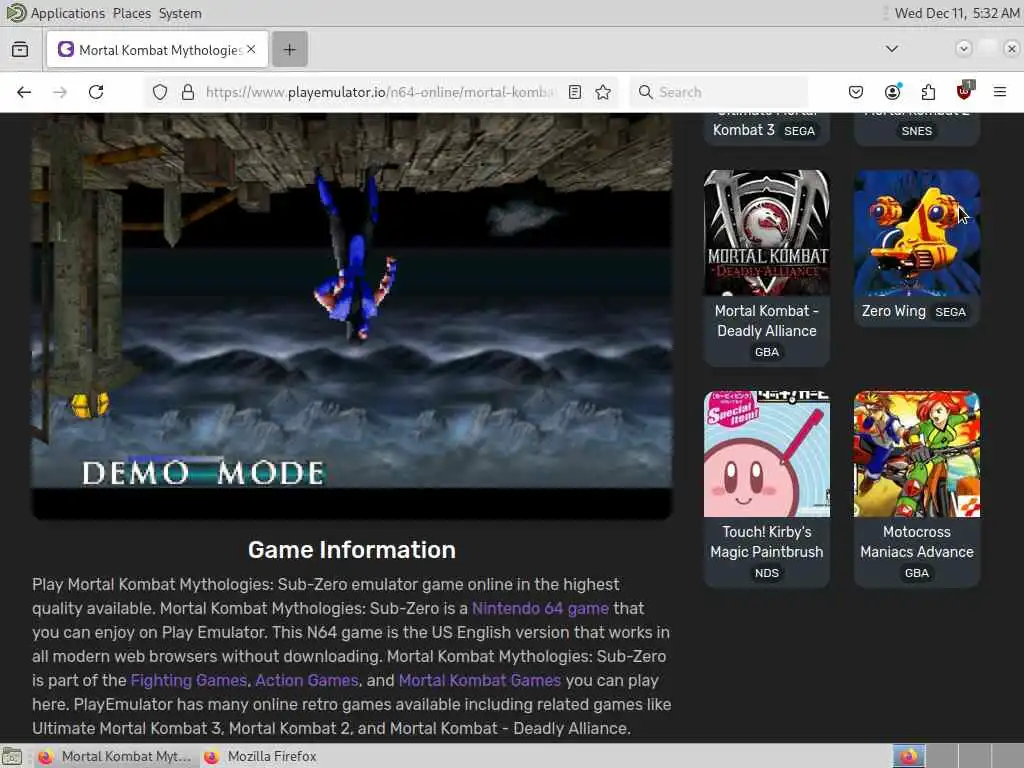Open the System menu

180,13
